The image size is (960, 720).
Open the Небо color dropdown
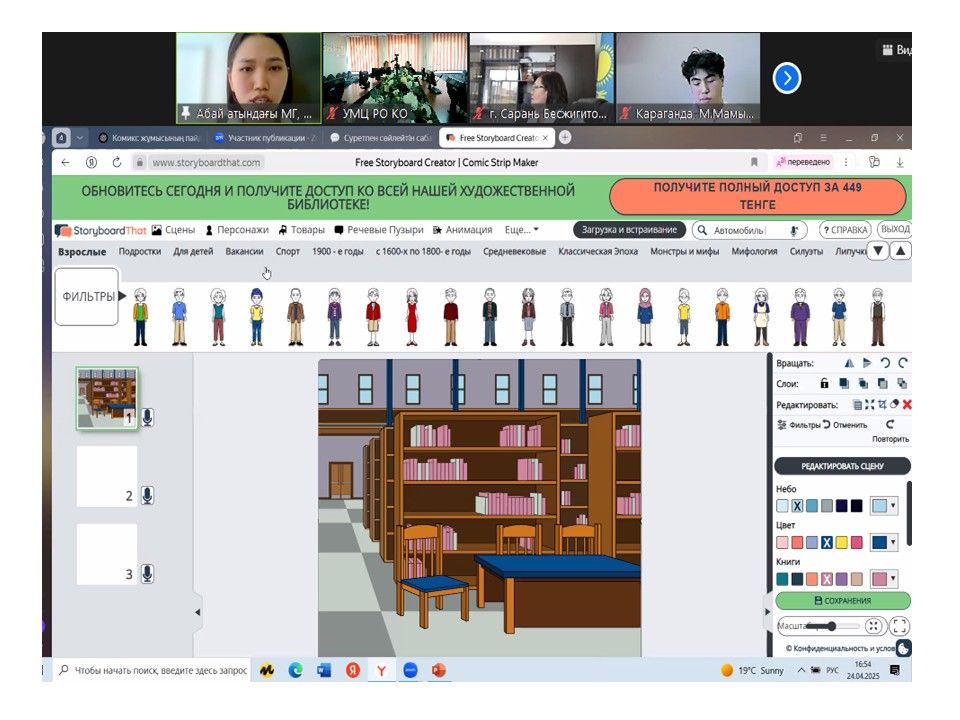coord(884,506)
